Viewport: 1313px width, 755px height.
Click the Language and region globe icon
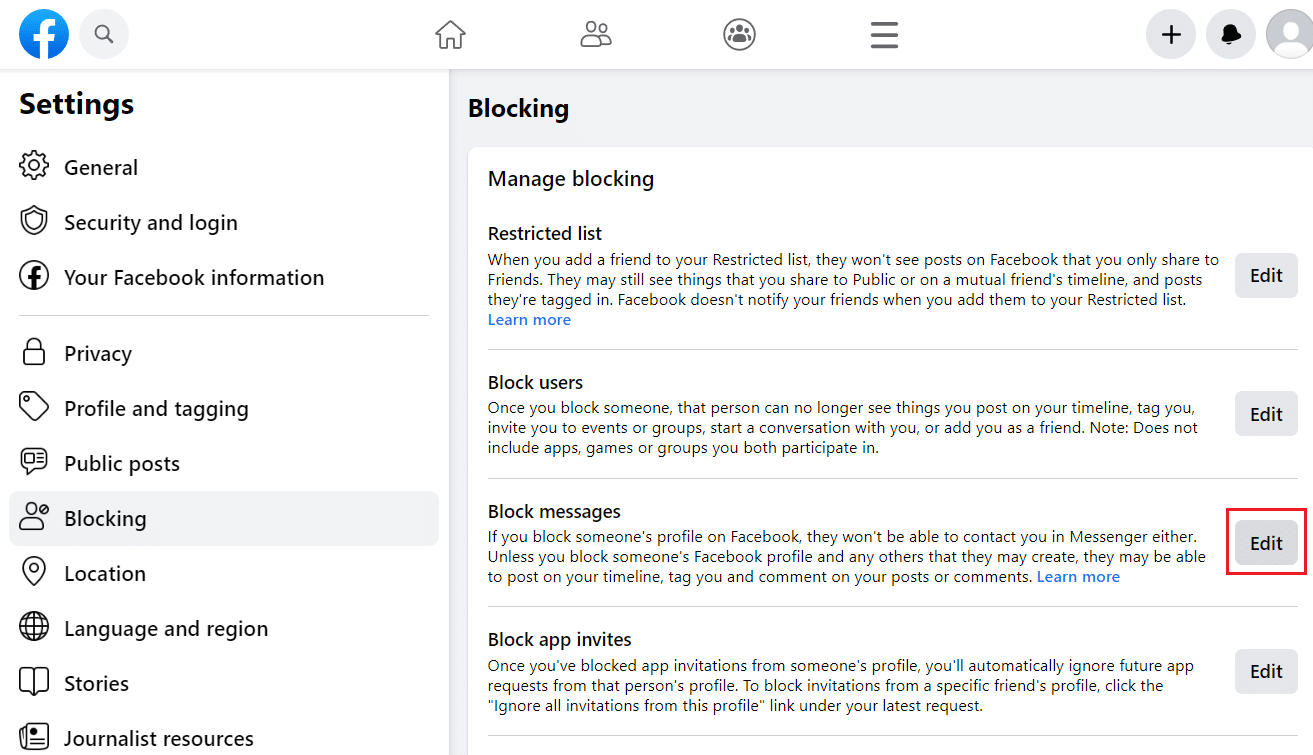click(x=34, y=627)
